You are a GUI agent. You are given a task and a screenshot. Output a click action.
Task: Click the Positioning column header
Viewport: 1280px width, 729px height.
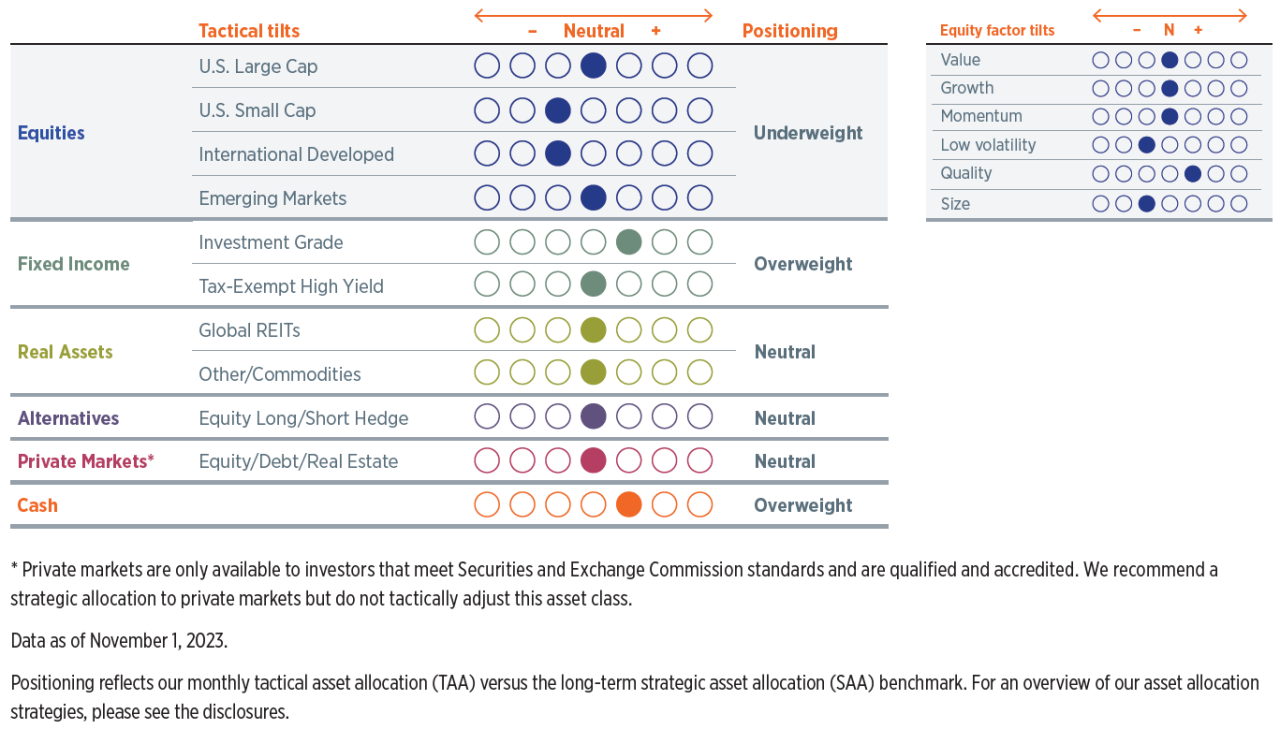[x=790, y=31]
